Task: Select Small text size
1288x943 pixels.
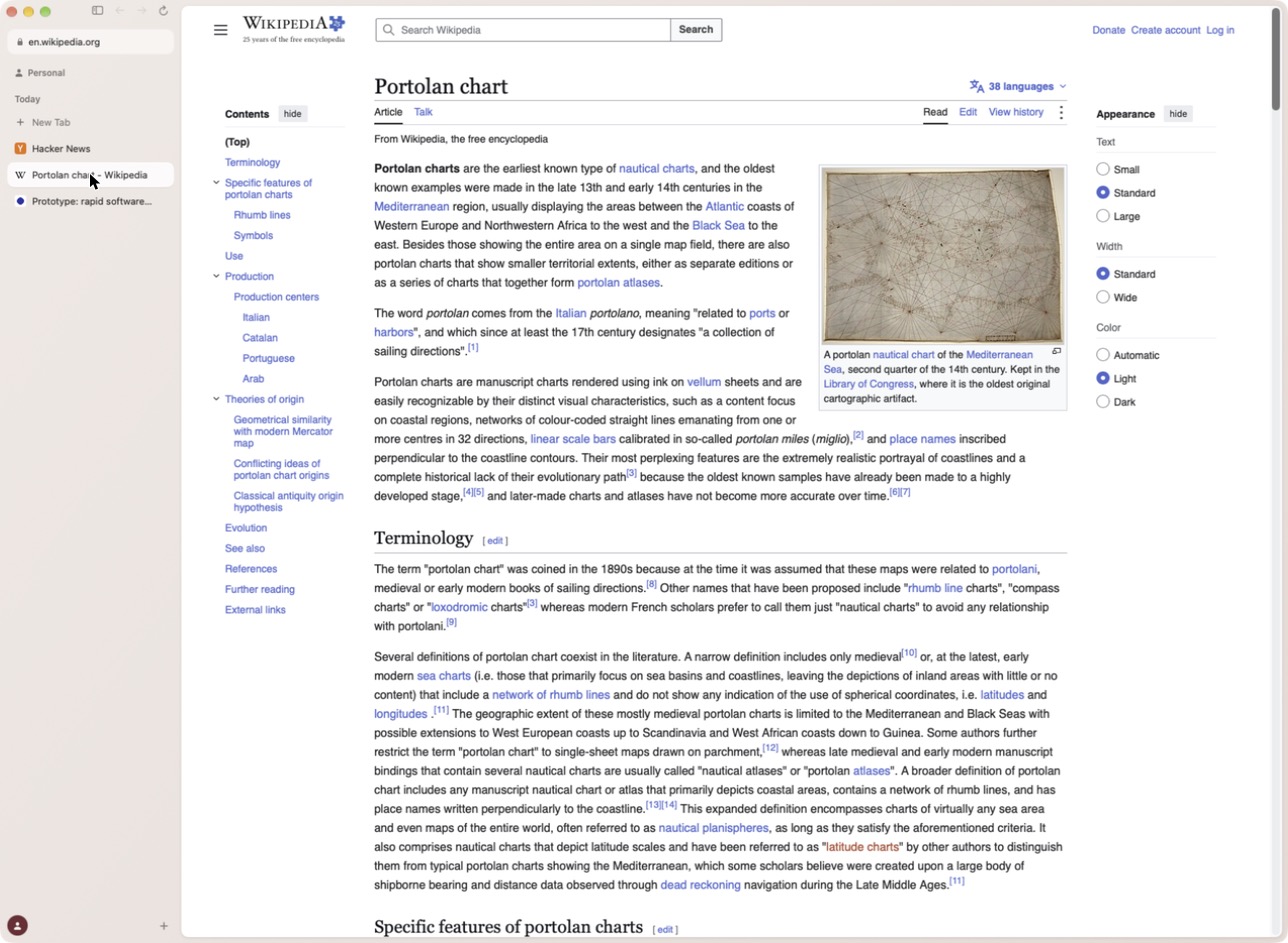Action: click(x=1103, y=170)
